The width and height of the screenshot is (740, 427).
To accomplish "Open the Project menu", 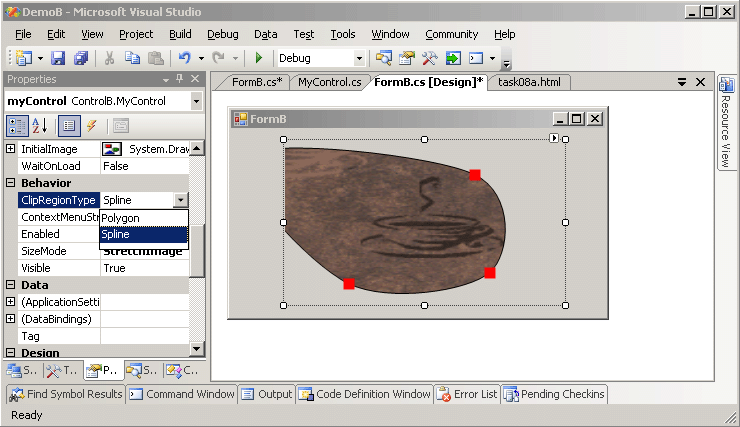I will (136, 34).
